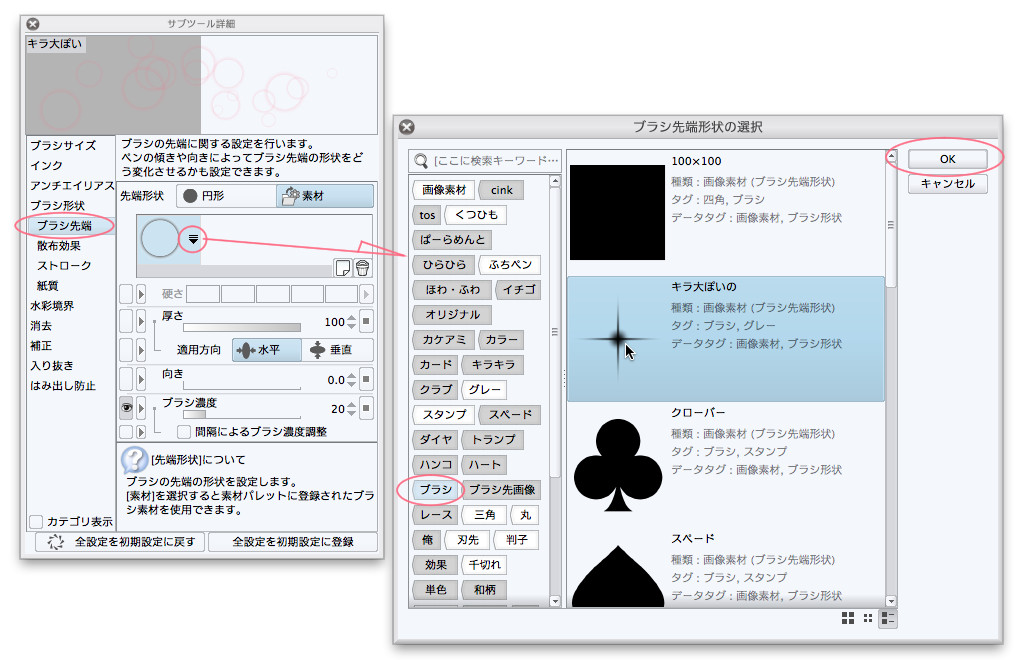Open the ブラシサイズ category

pyautogui.click(x=63, y=145)
